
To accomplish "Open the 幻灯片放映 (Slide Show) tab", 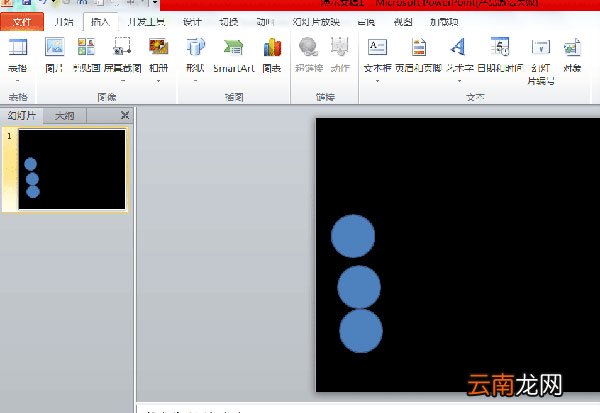I will [316, 22].
